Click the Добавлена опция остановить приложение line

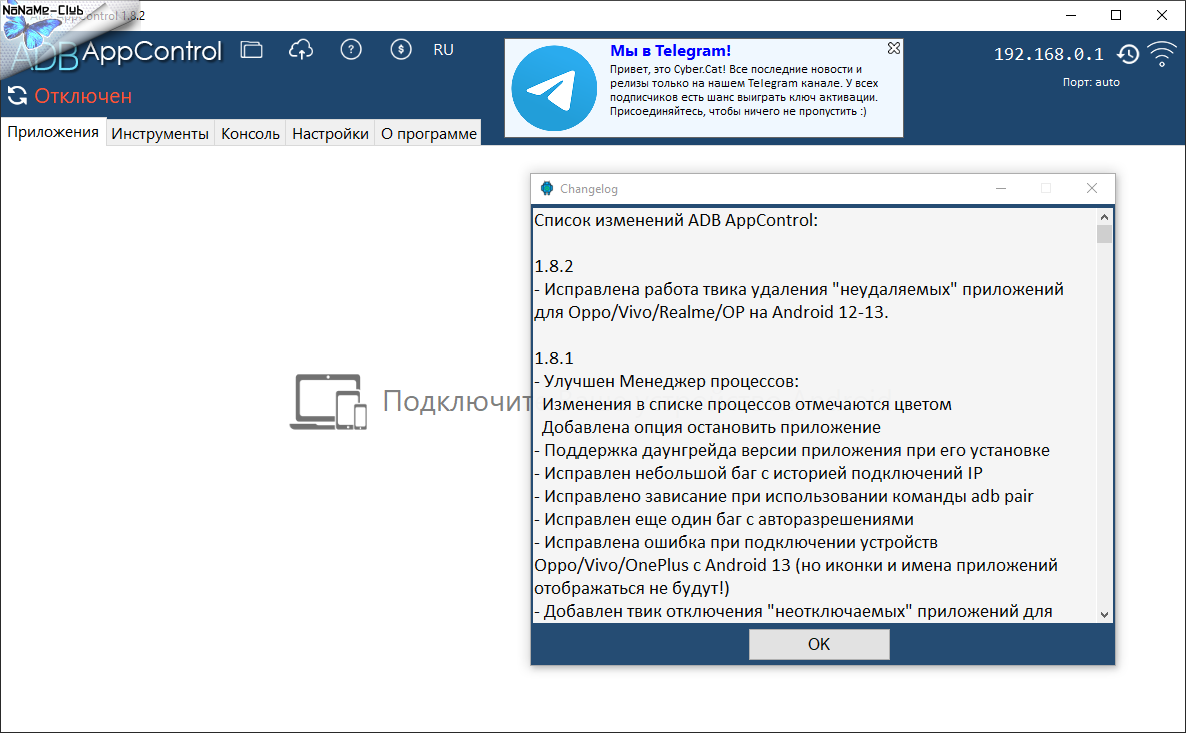pyautogui.click(x=711, y=427)
